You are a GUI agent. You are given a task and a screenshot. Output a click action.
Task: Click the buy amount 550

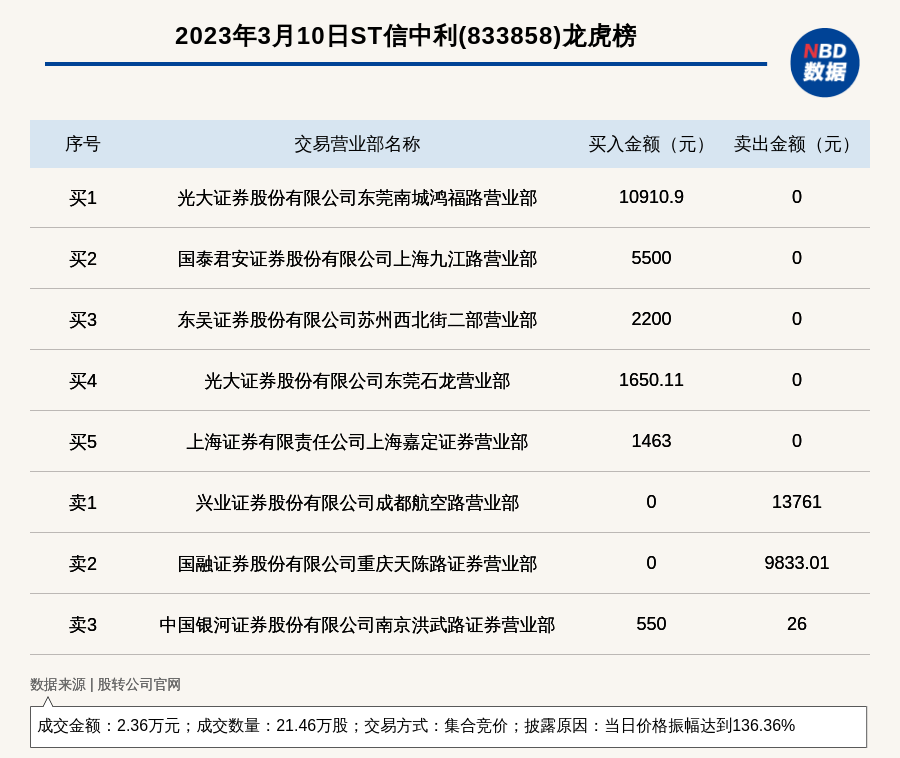[x=651, y=623]
